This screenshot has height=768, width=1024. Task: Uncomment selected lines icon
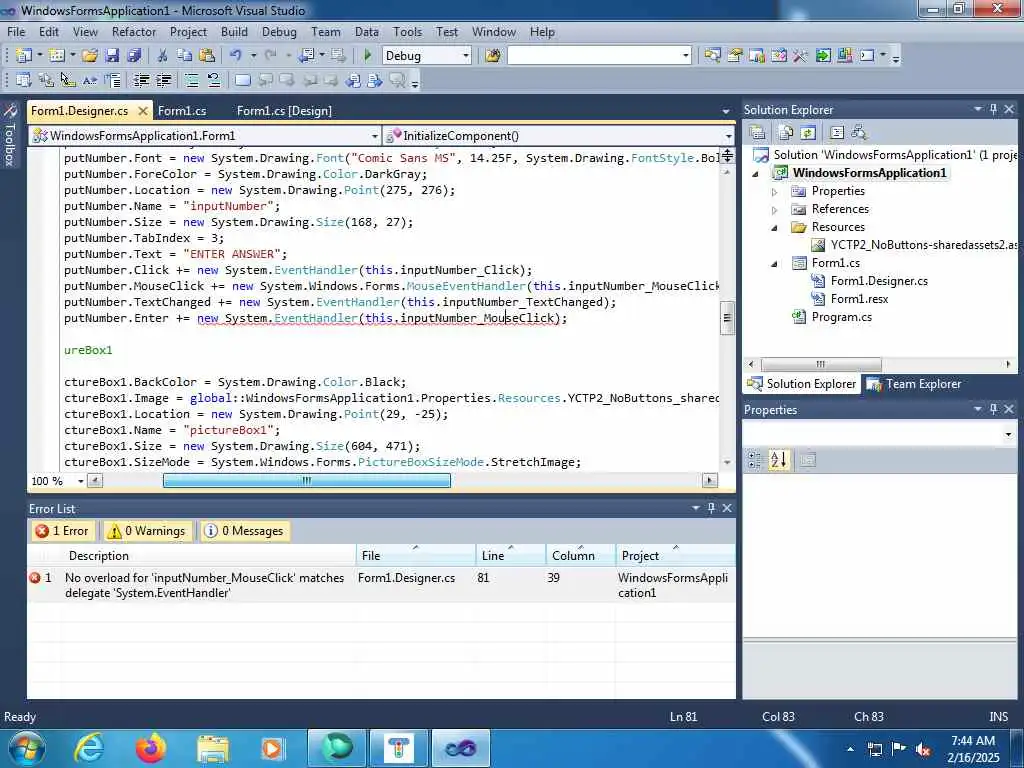click(214, 80)
